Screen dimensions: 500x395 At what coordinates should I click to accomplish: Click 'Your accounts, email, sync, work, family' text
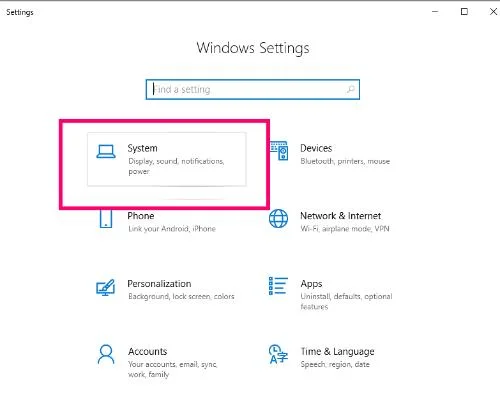173,369
